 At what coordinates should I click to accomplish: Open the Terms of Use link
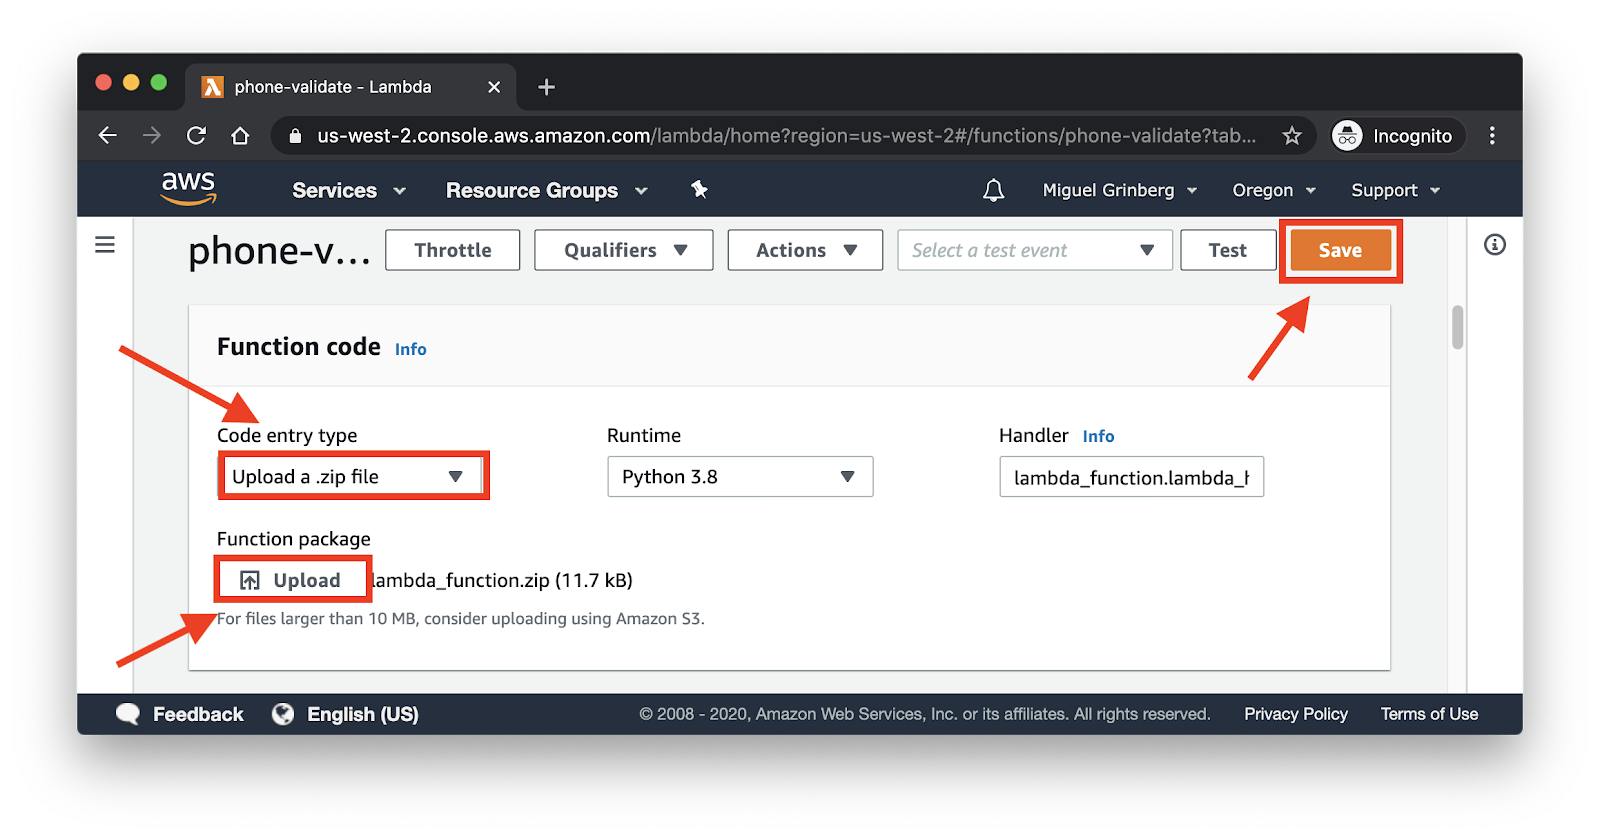point(1429,714)
